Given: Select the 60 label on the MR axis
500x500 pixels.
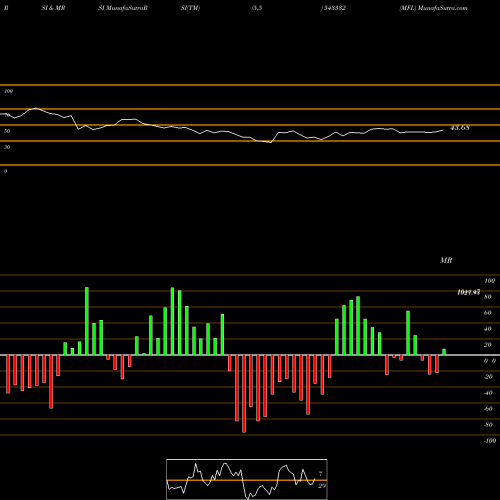Looking at the screenshot, I should (x=488, y=313).
